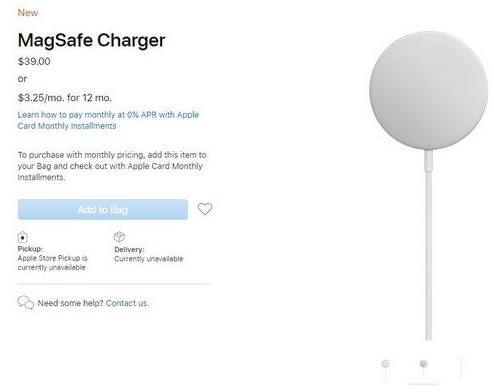Click the chat bubbles help icon
Viewport: 494px width, 392px height.
pos(26,302)
